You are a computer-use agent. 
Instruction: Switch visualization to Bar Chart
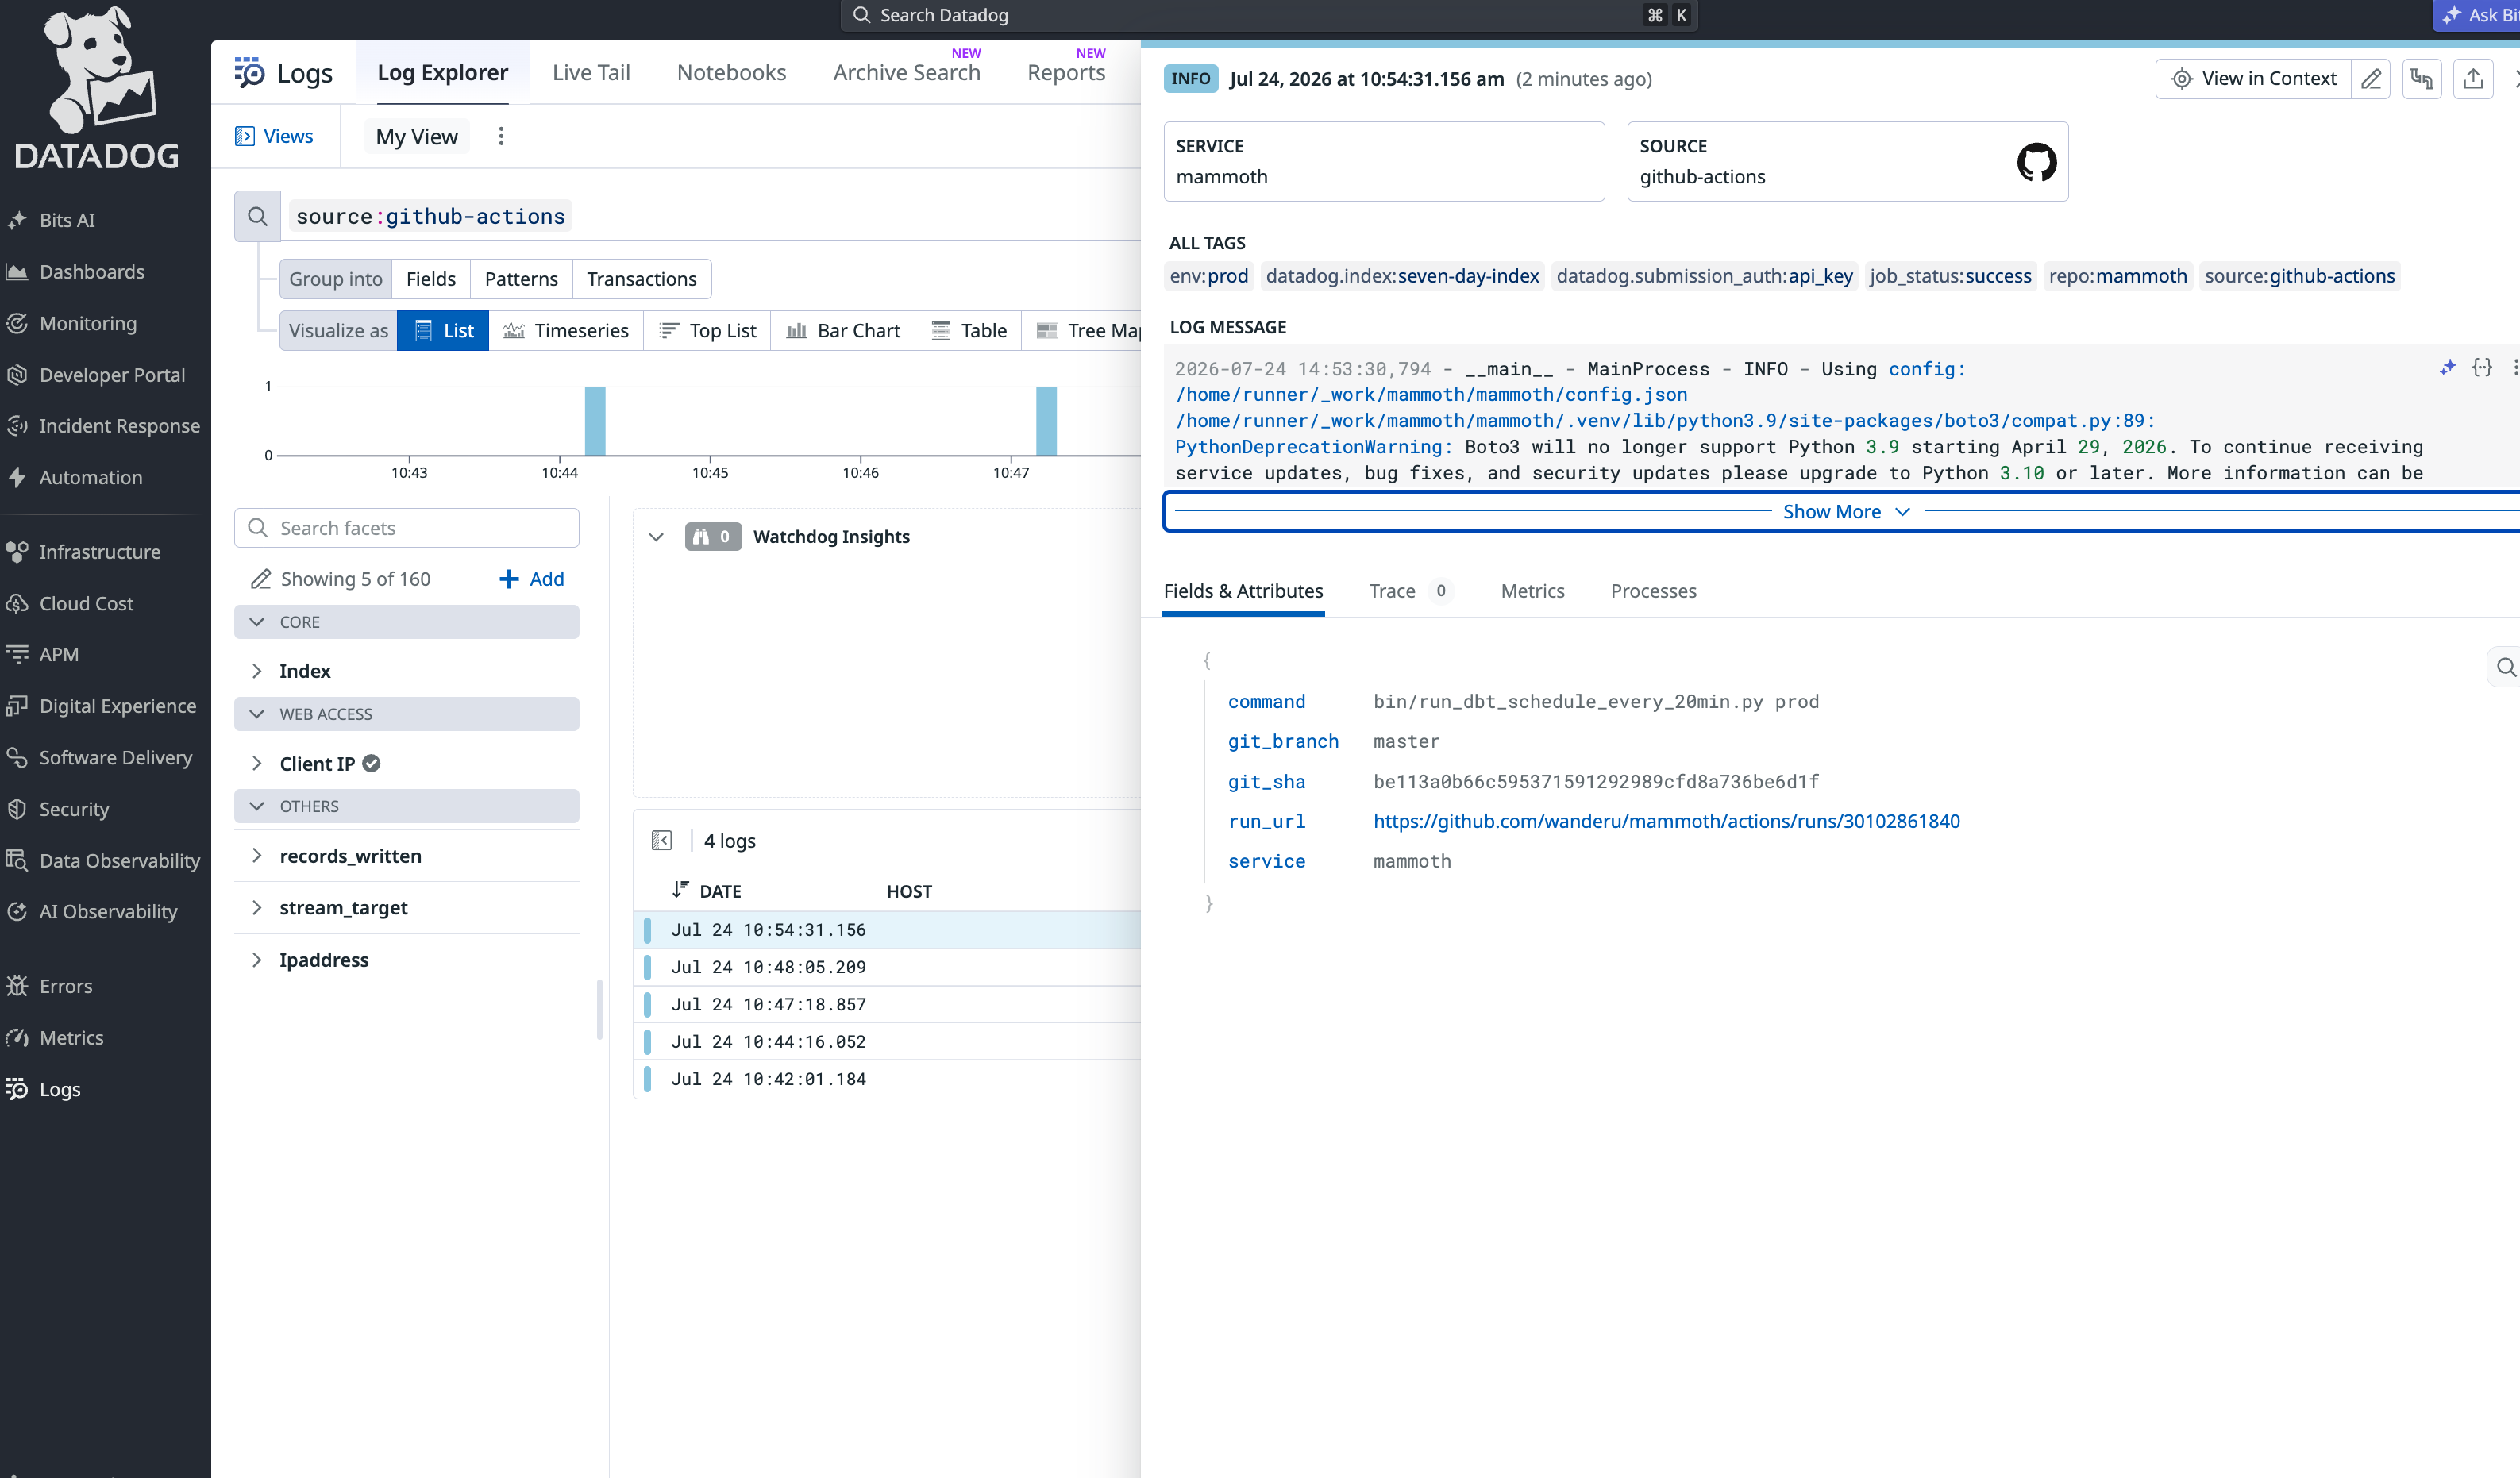pos(843,331)
